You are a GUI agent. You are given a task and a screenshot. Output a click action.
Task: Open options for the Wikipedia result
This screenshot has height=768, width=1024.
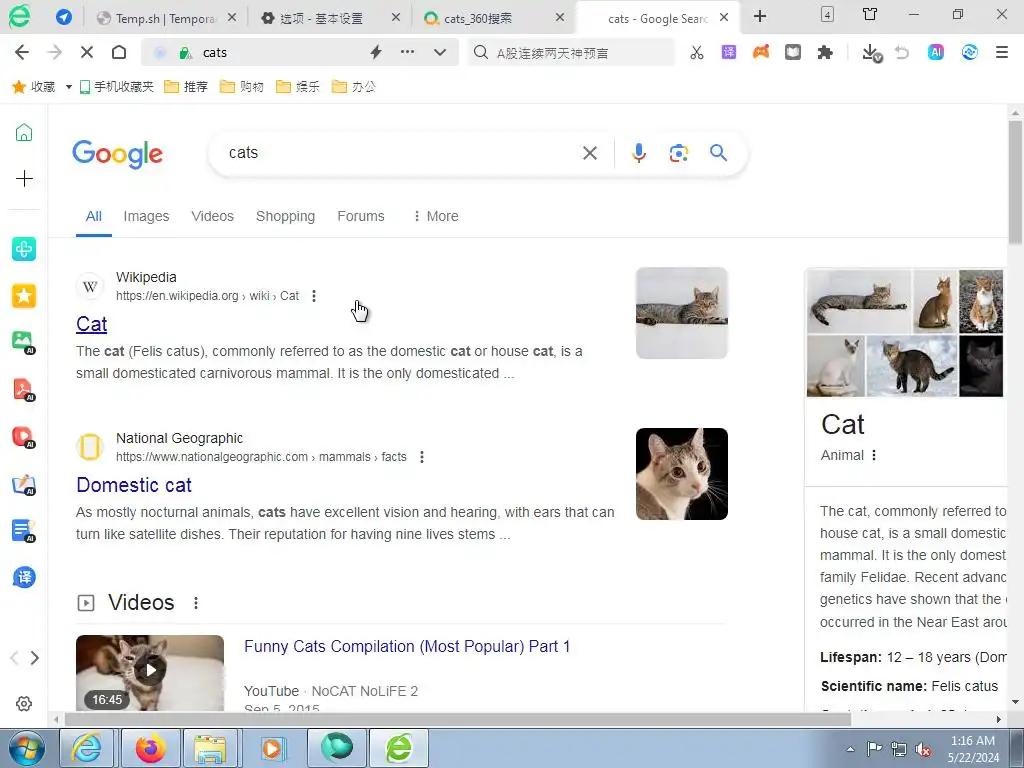[314, 296]
